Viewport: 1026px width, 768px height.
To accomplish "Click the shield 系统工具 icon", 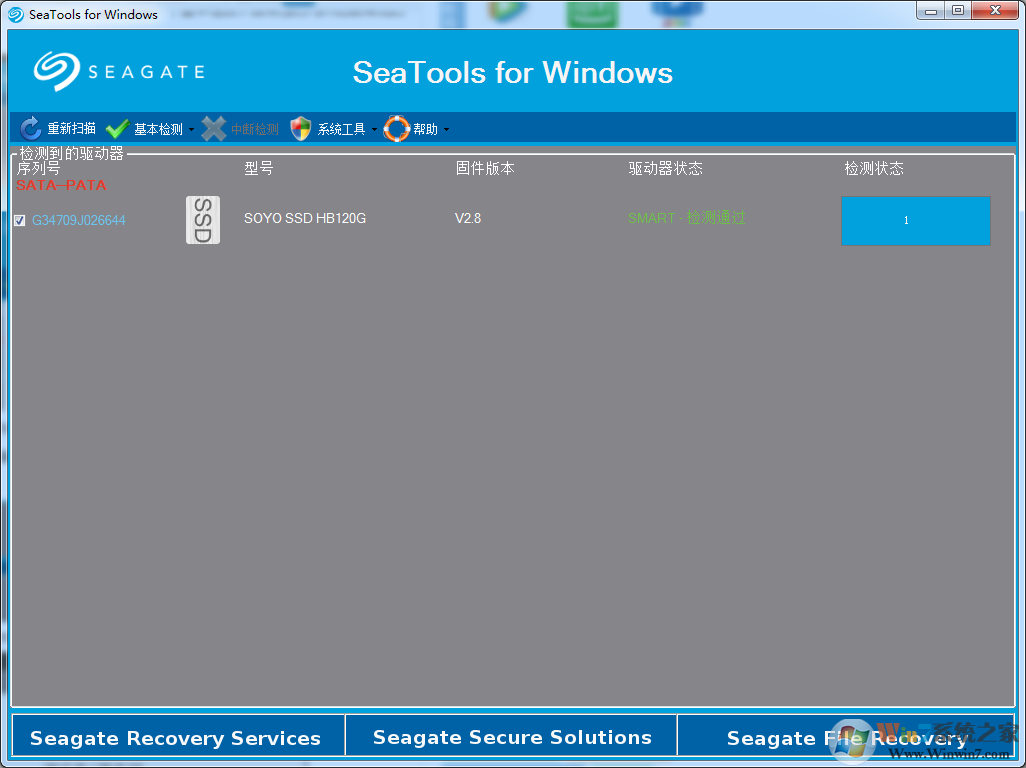I will pyautogui.click(x=300, y=128).
